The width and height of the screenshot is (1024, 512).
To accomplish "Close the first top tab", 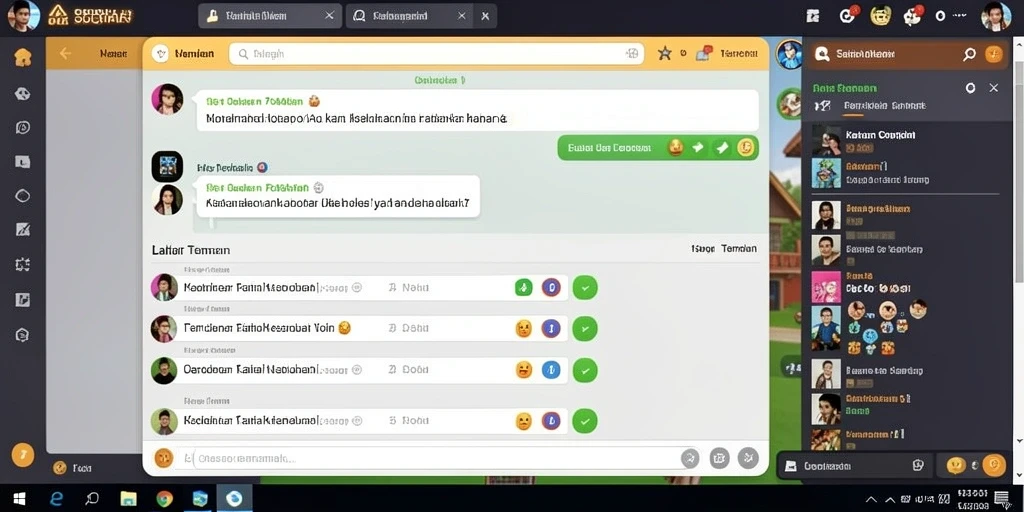I will click(329, 16).
